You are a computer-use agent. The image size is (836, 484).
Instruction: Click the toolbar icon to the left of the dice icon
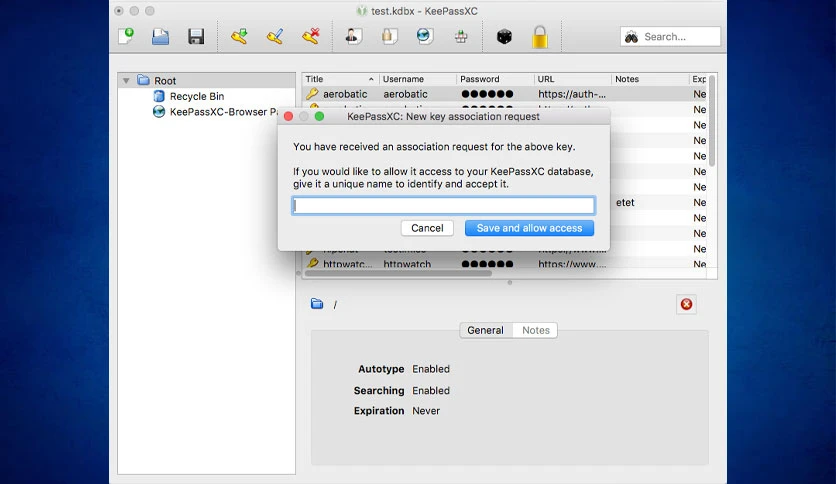coord(461,36)
